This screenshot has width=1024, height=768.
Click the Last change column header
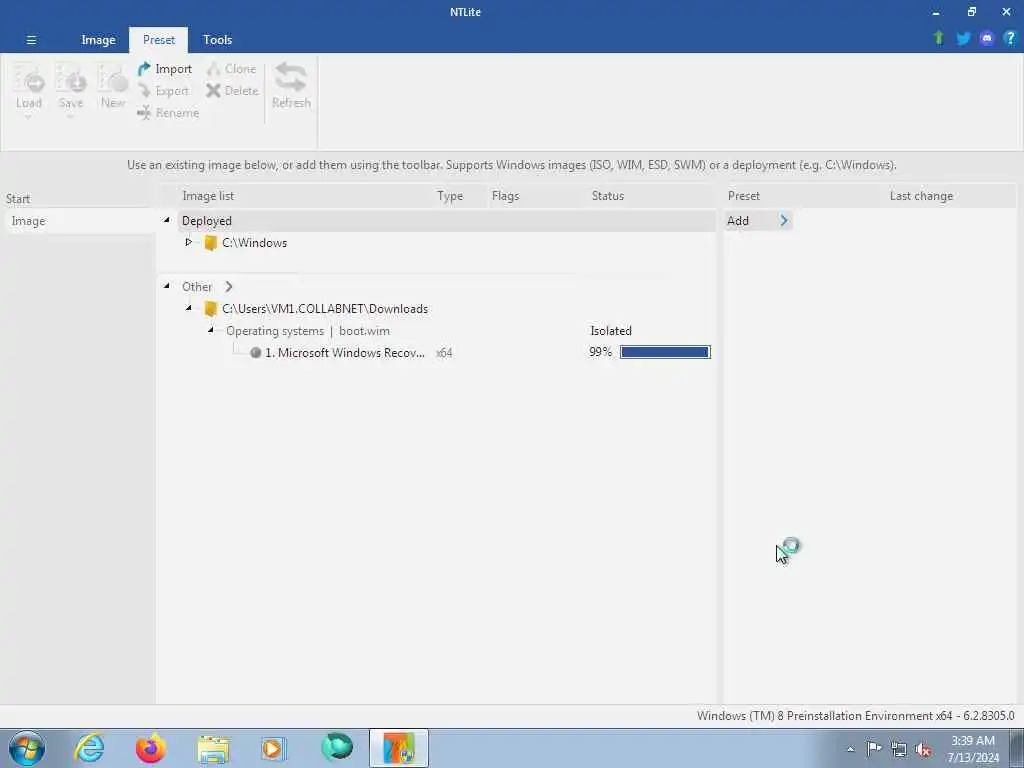coord(921,196)
